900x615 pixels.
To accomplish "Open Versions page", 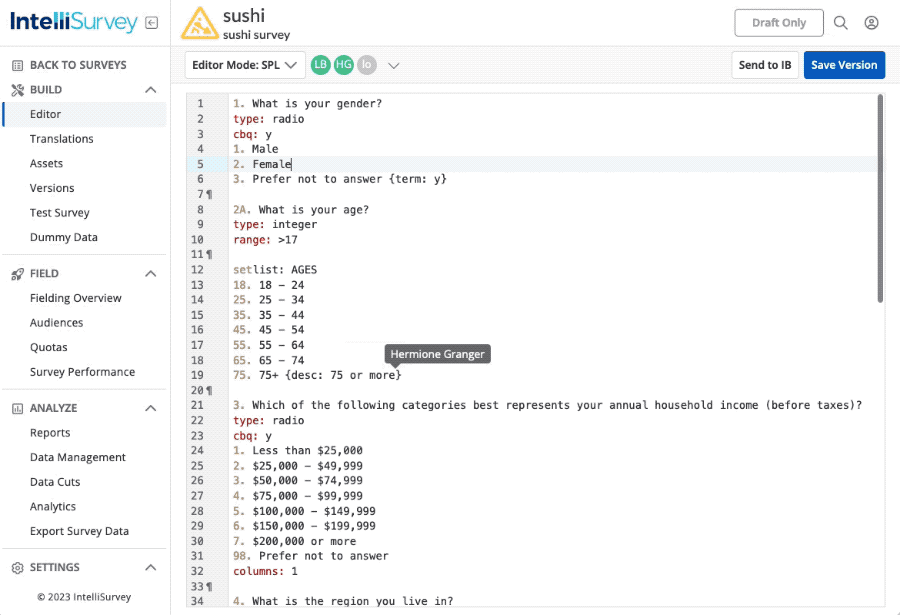I will tap(52, 188).
